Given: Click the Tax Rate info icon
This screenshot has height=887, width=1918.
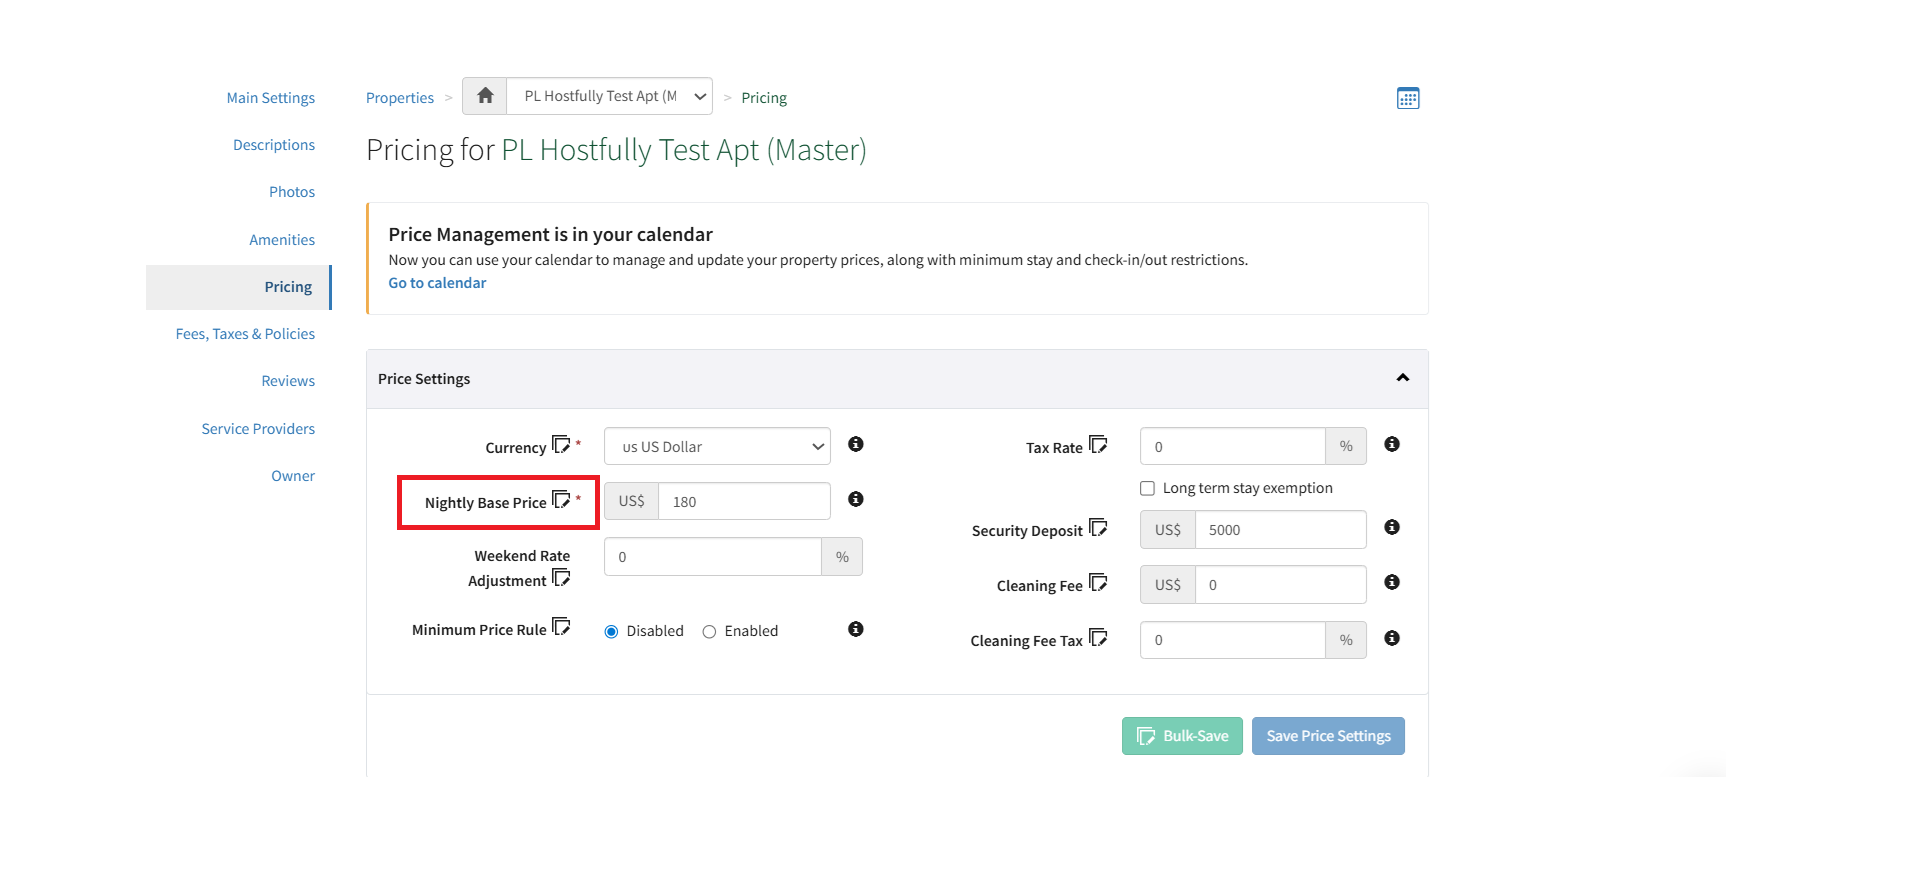Looking at the screenshot, I should [x=1391, y=444].
